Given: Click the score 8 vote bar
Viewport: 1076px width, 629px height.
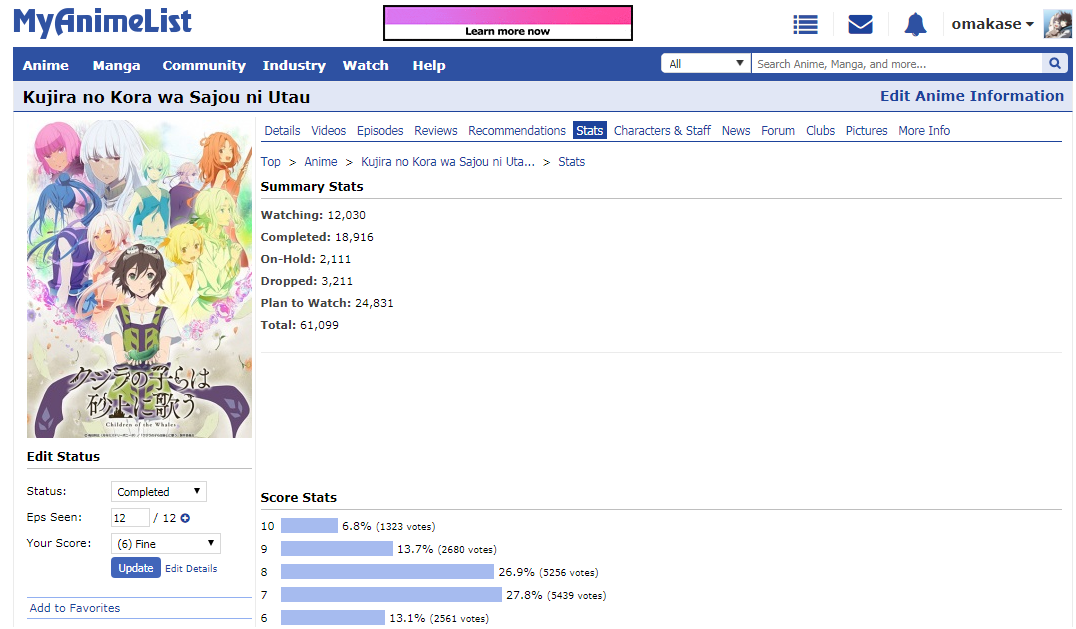Looking at the screenshot, I should 387,572.
